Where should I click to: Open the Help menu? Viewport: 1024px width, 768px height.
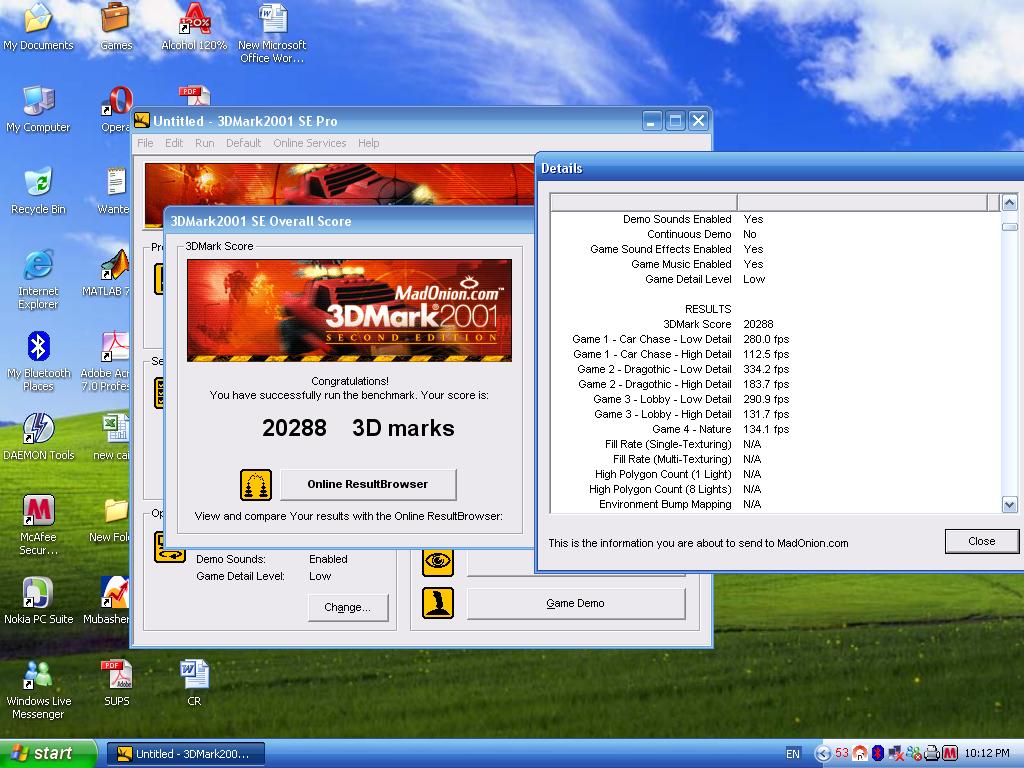[368, 143]
